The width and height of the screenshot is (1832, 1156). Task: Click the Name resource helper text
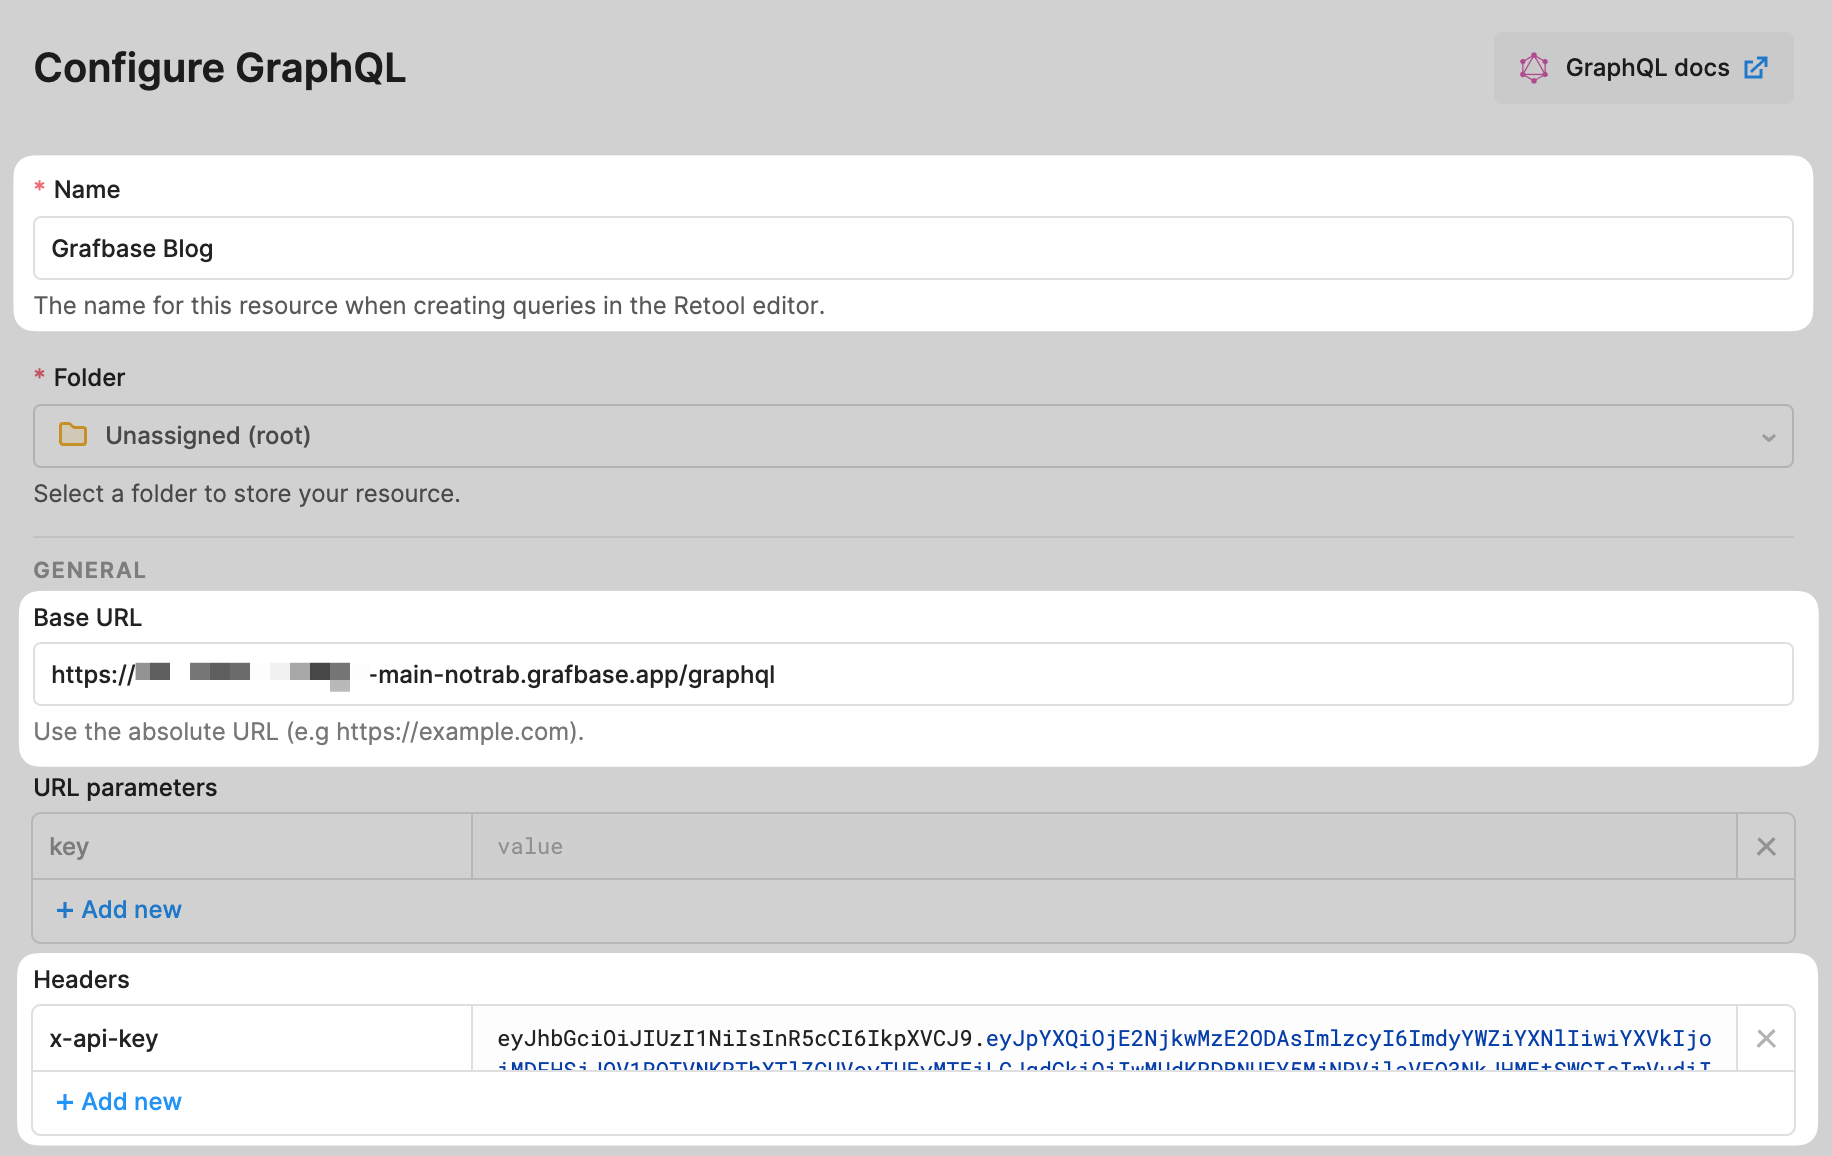click(x=429, y=306)
